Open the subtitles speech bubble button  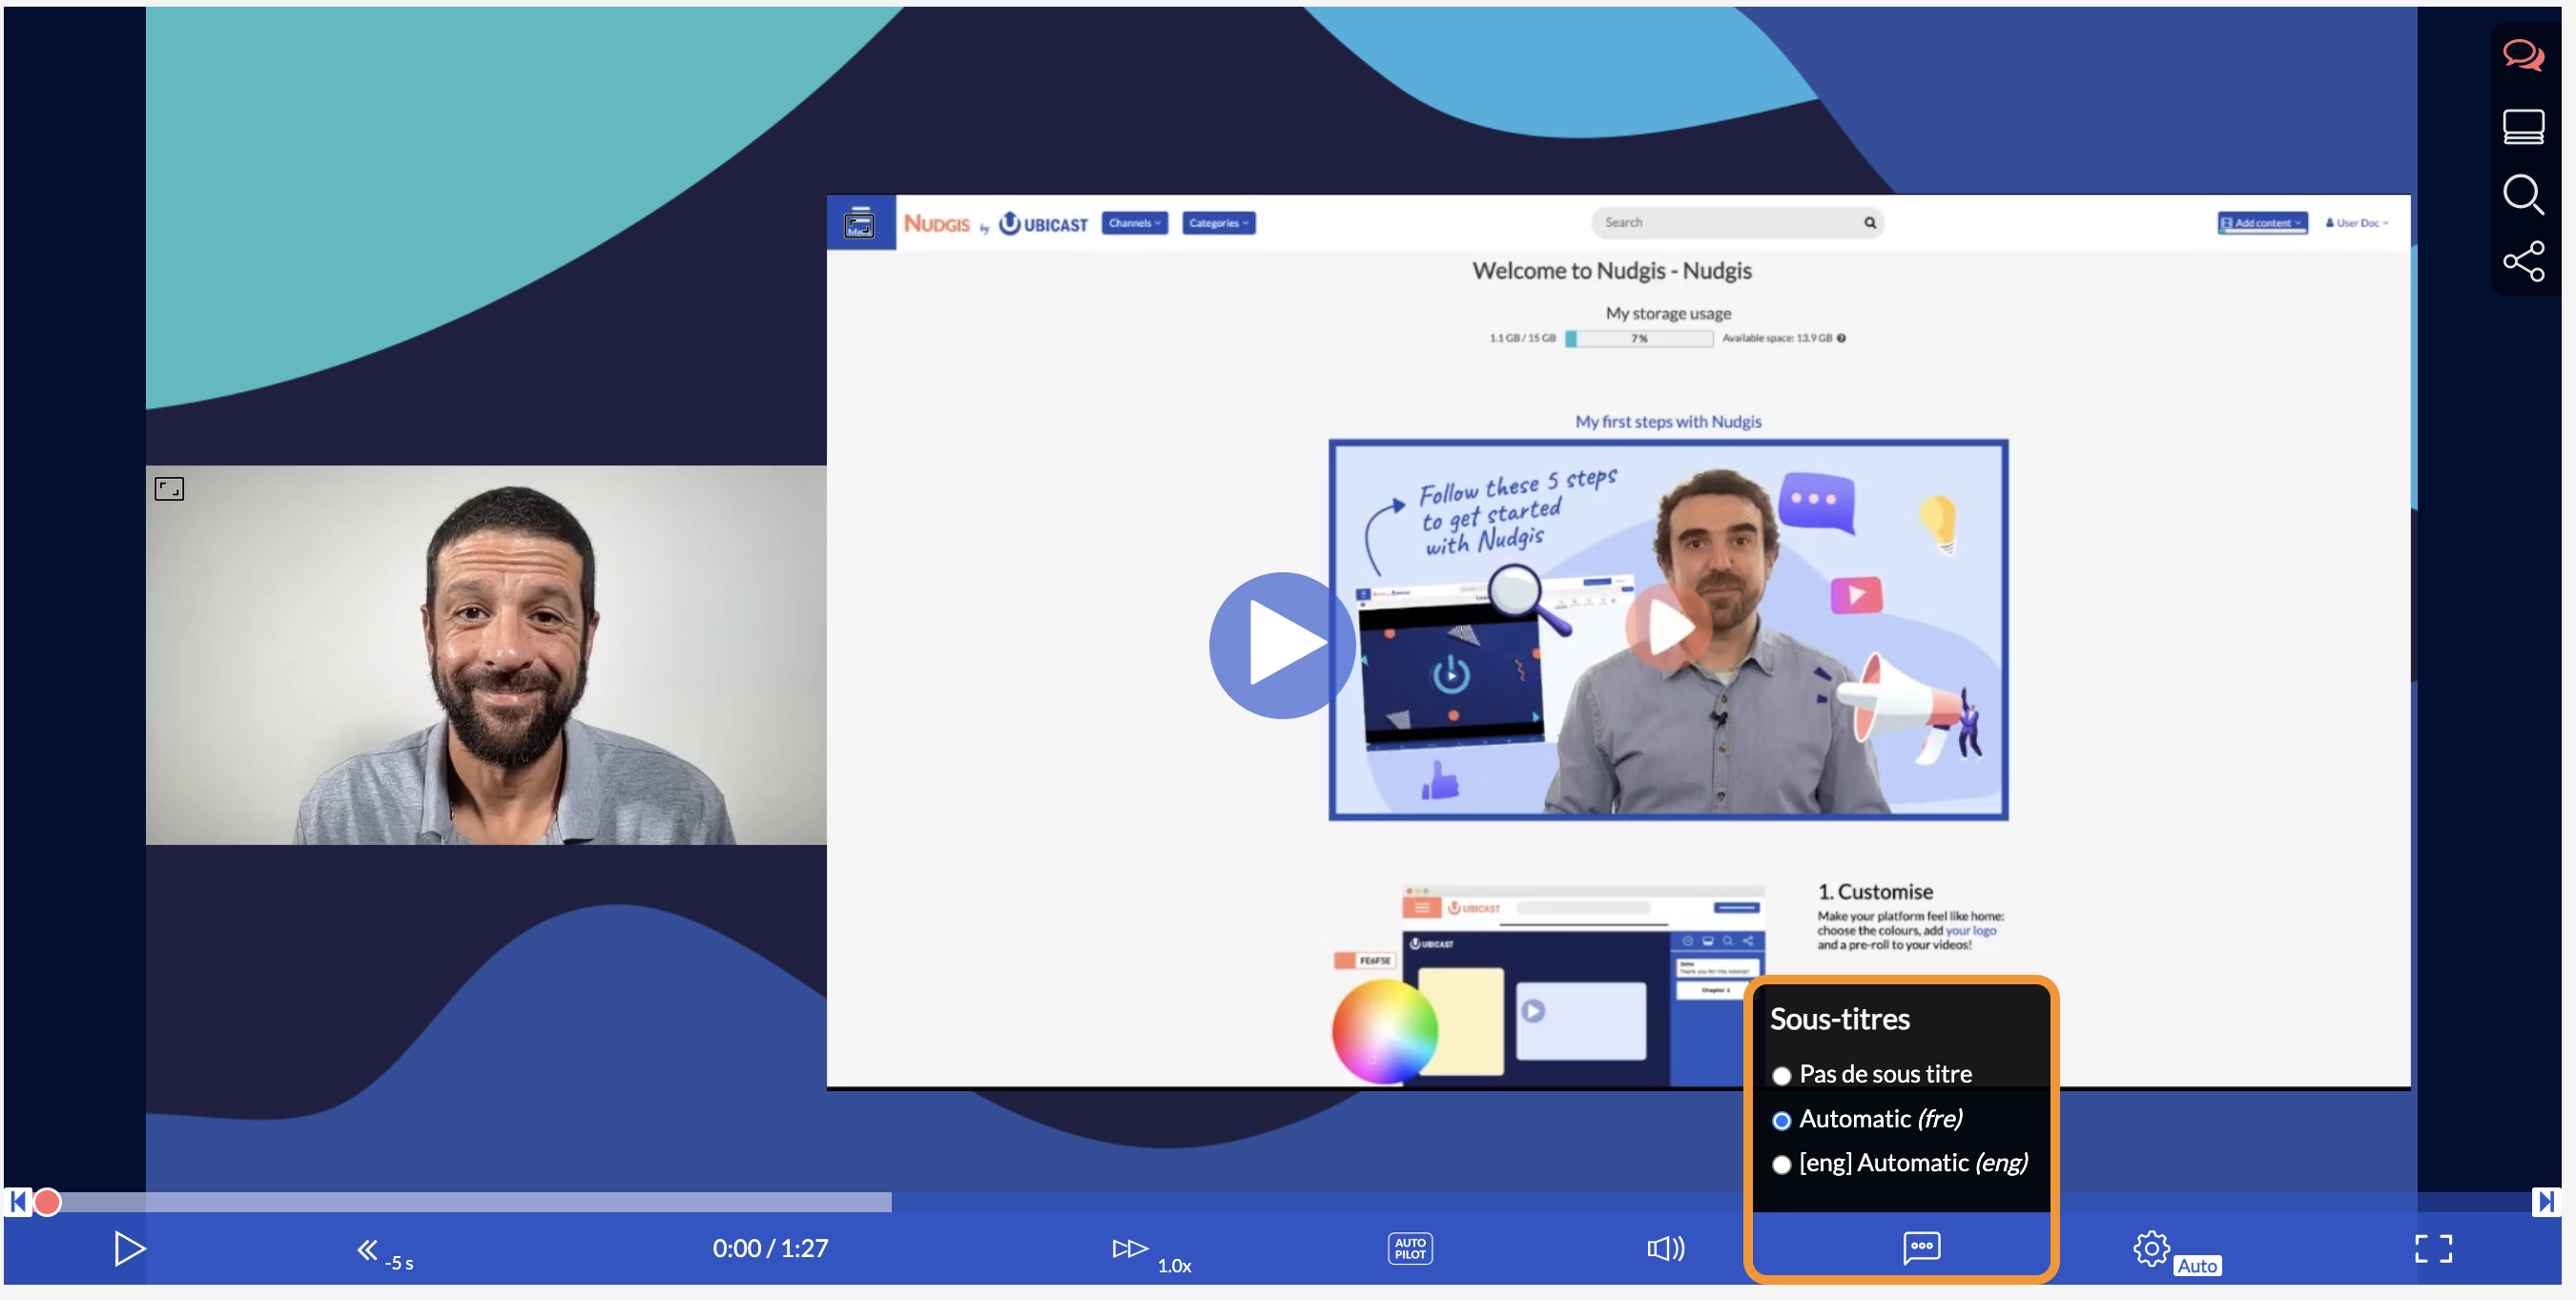tap(1921, 1247)
